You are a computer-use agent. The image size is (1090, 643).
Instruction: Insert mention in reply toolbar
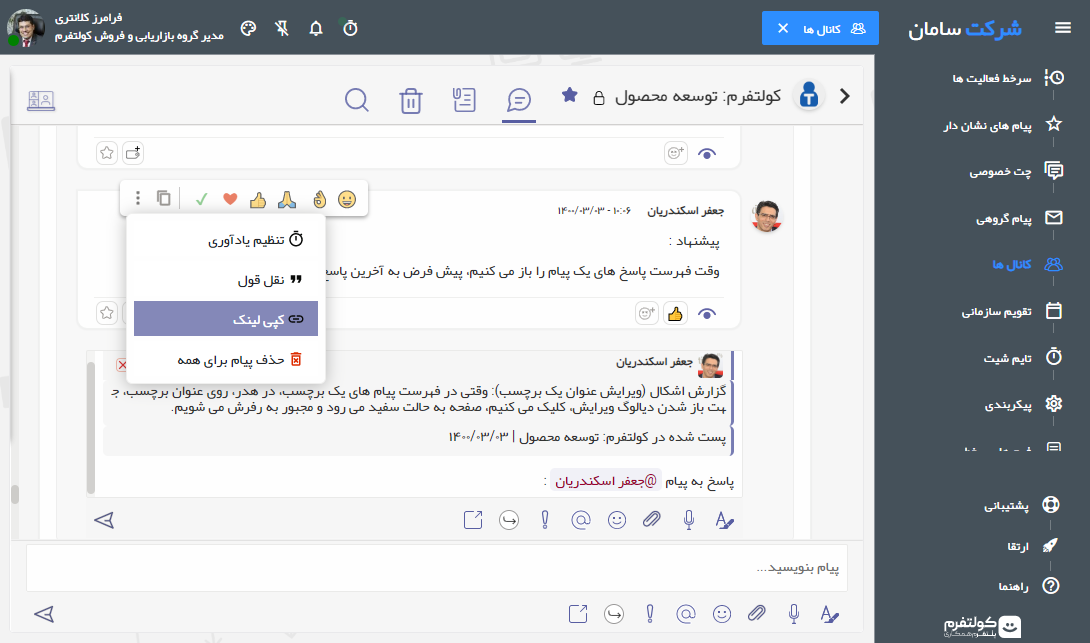[580, 519]
